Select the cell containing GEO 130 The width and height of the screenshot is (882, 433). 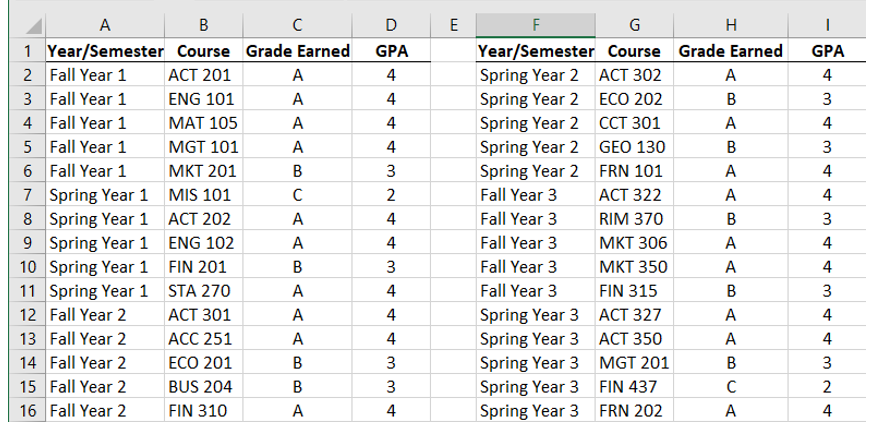click(x=634, y=147)
